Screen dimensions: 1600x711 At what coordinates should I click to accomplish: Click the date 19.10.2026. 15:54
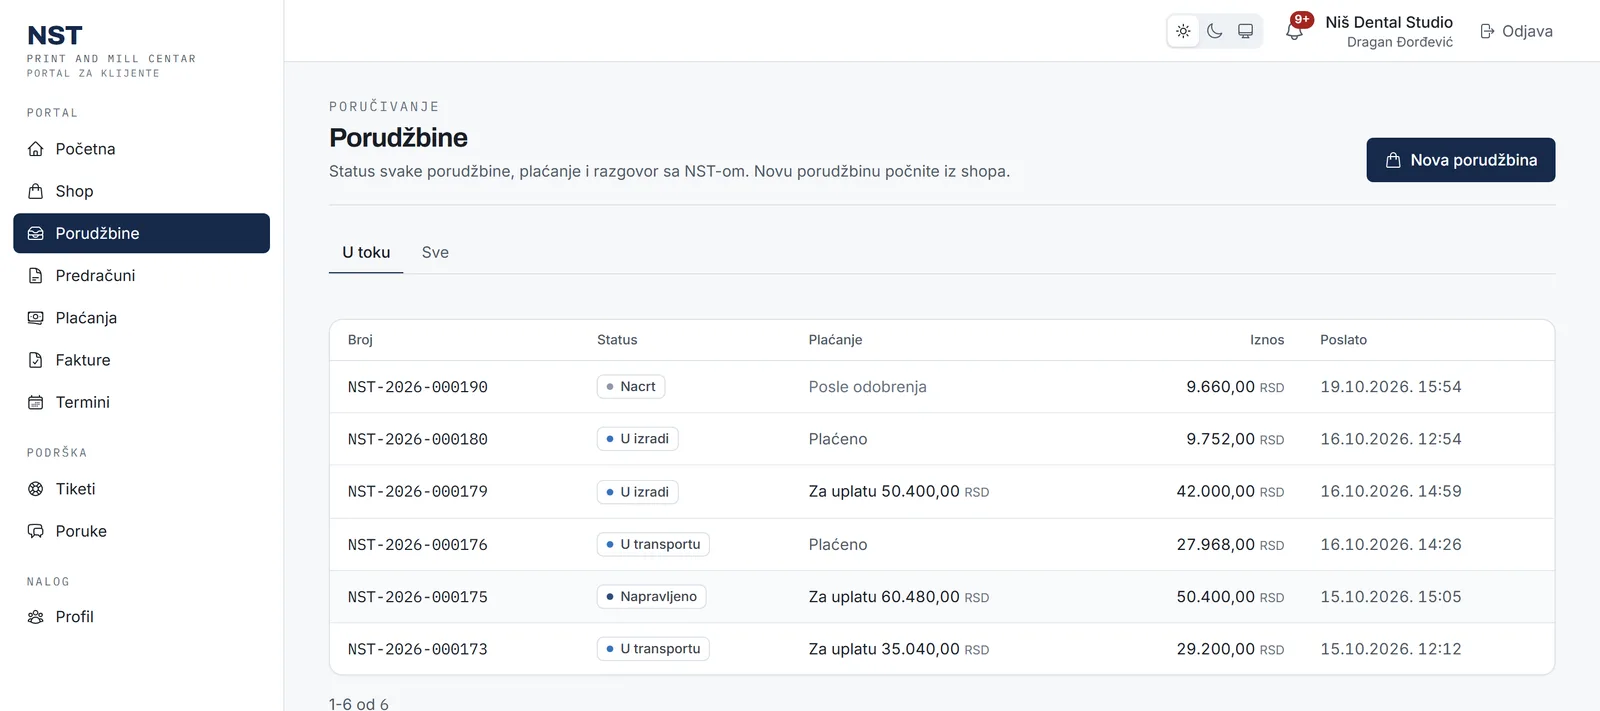tap(1391, 387)
